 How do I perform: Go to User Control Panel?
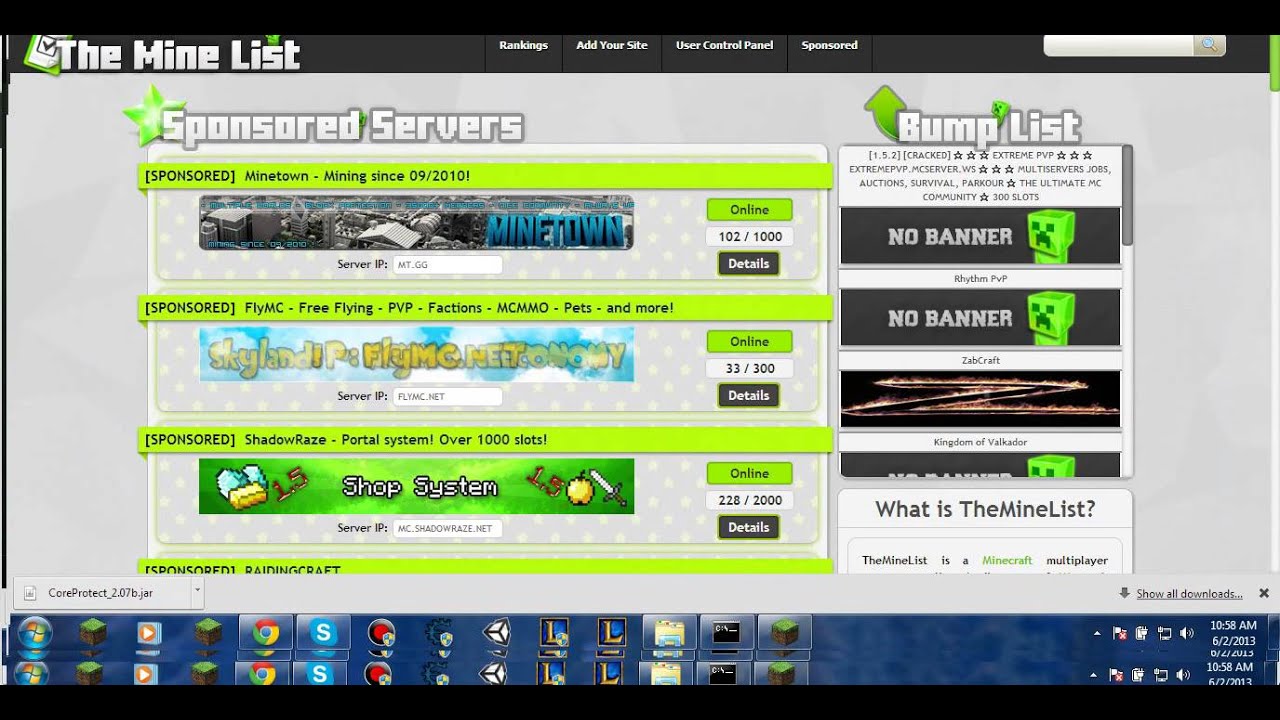click(x=724, y=45)
